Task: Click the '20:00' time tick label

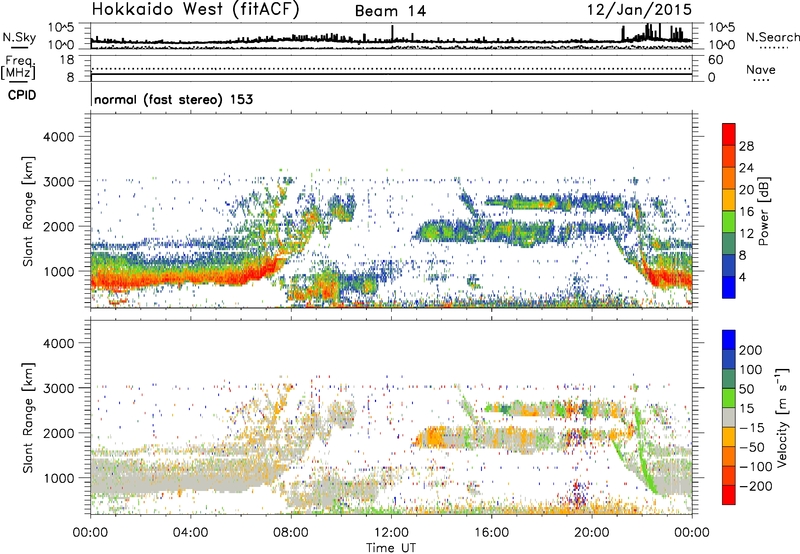Action: [x=592, y=533]
